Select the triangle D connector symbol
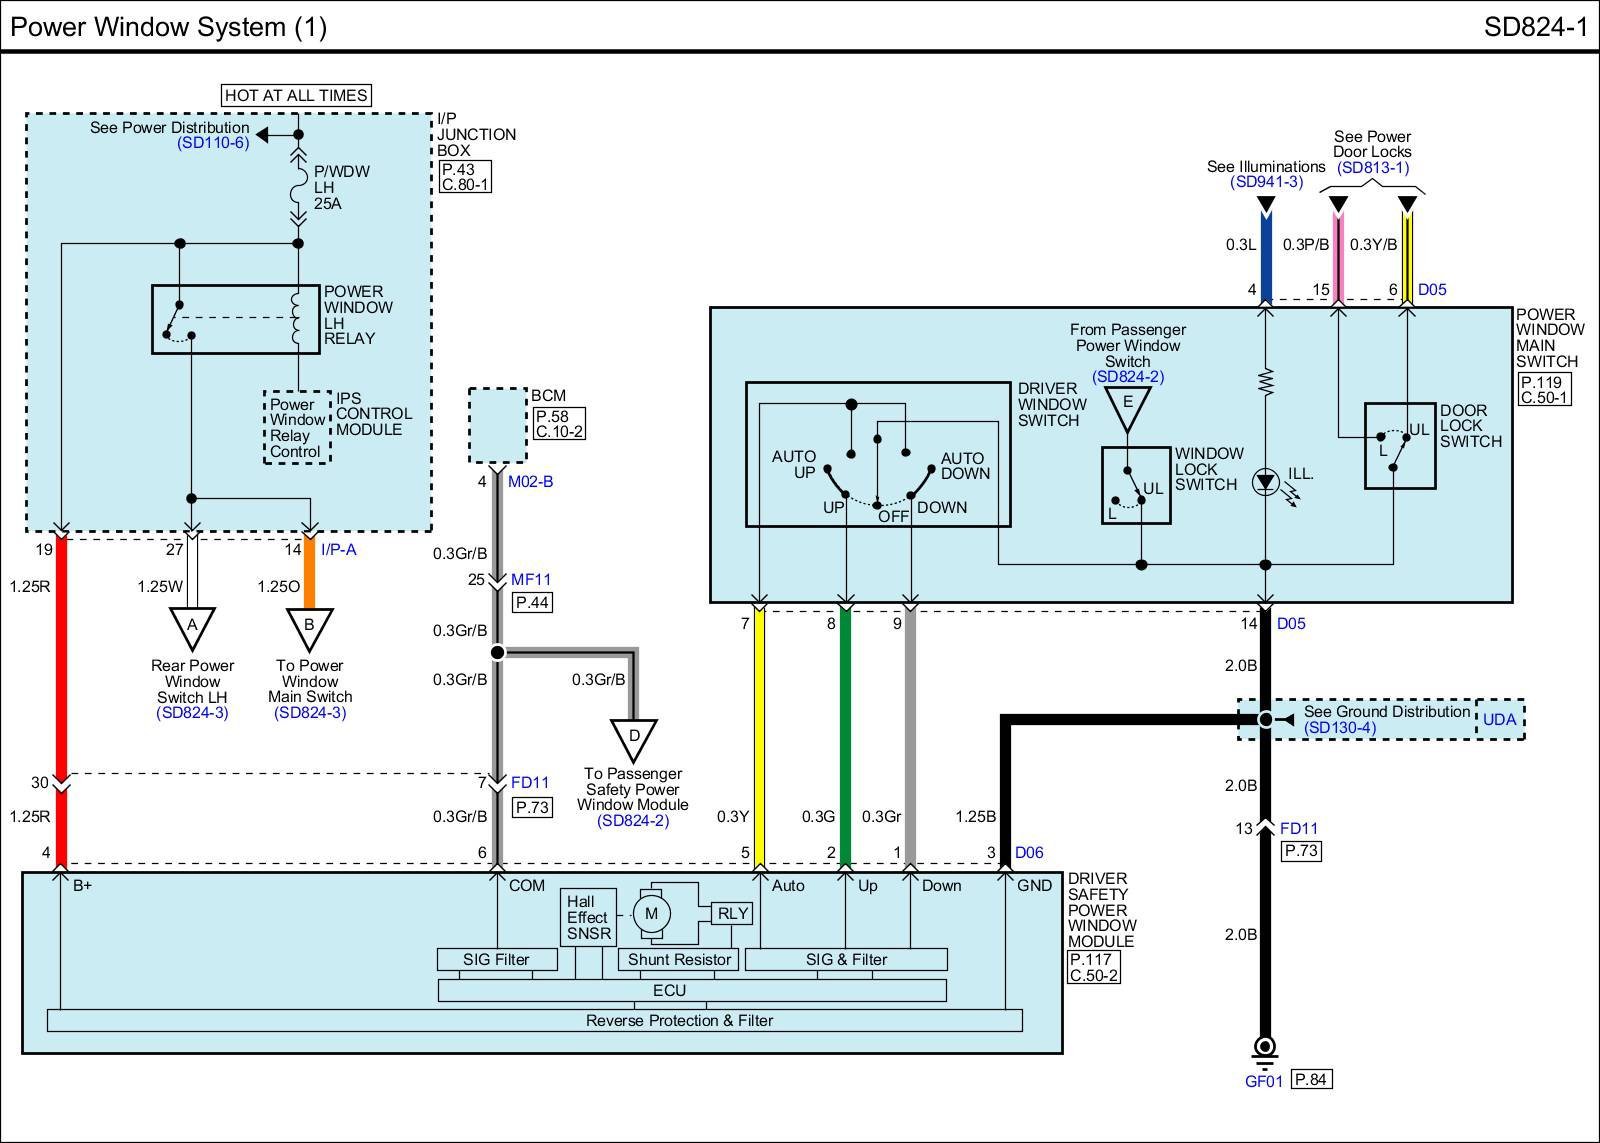The width and height of the screenshot is (1600, 1143). [x=633, y=738]
